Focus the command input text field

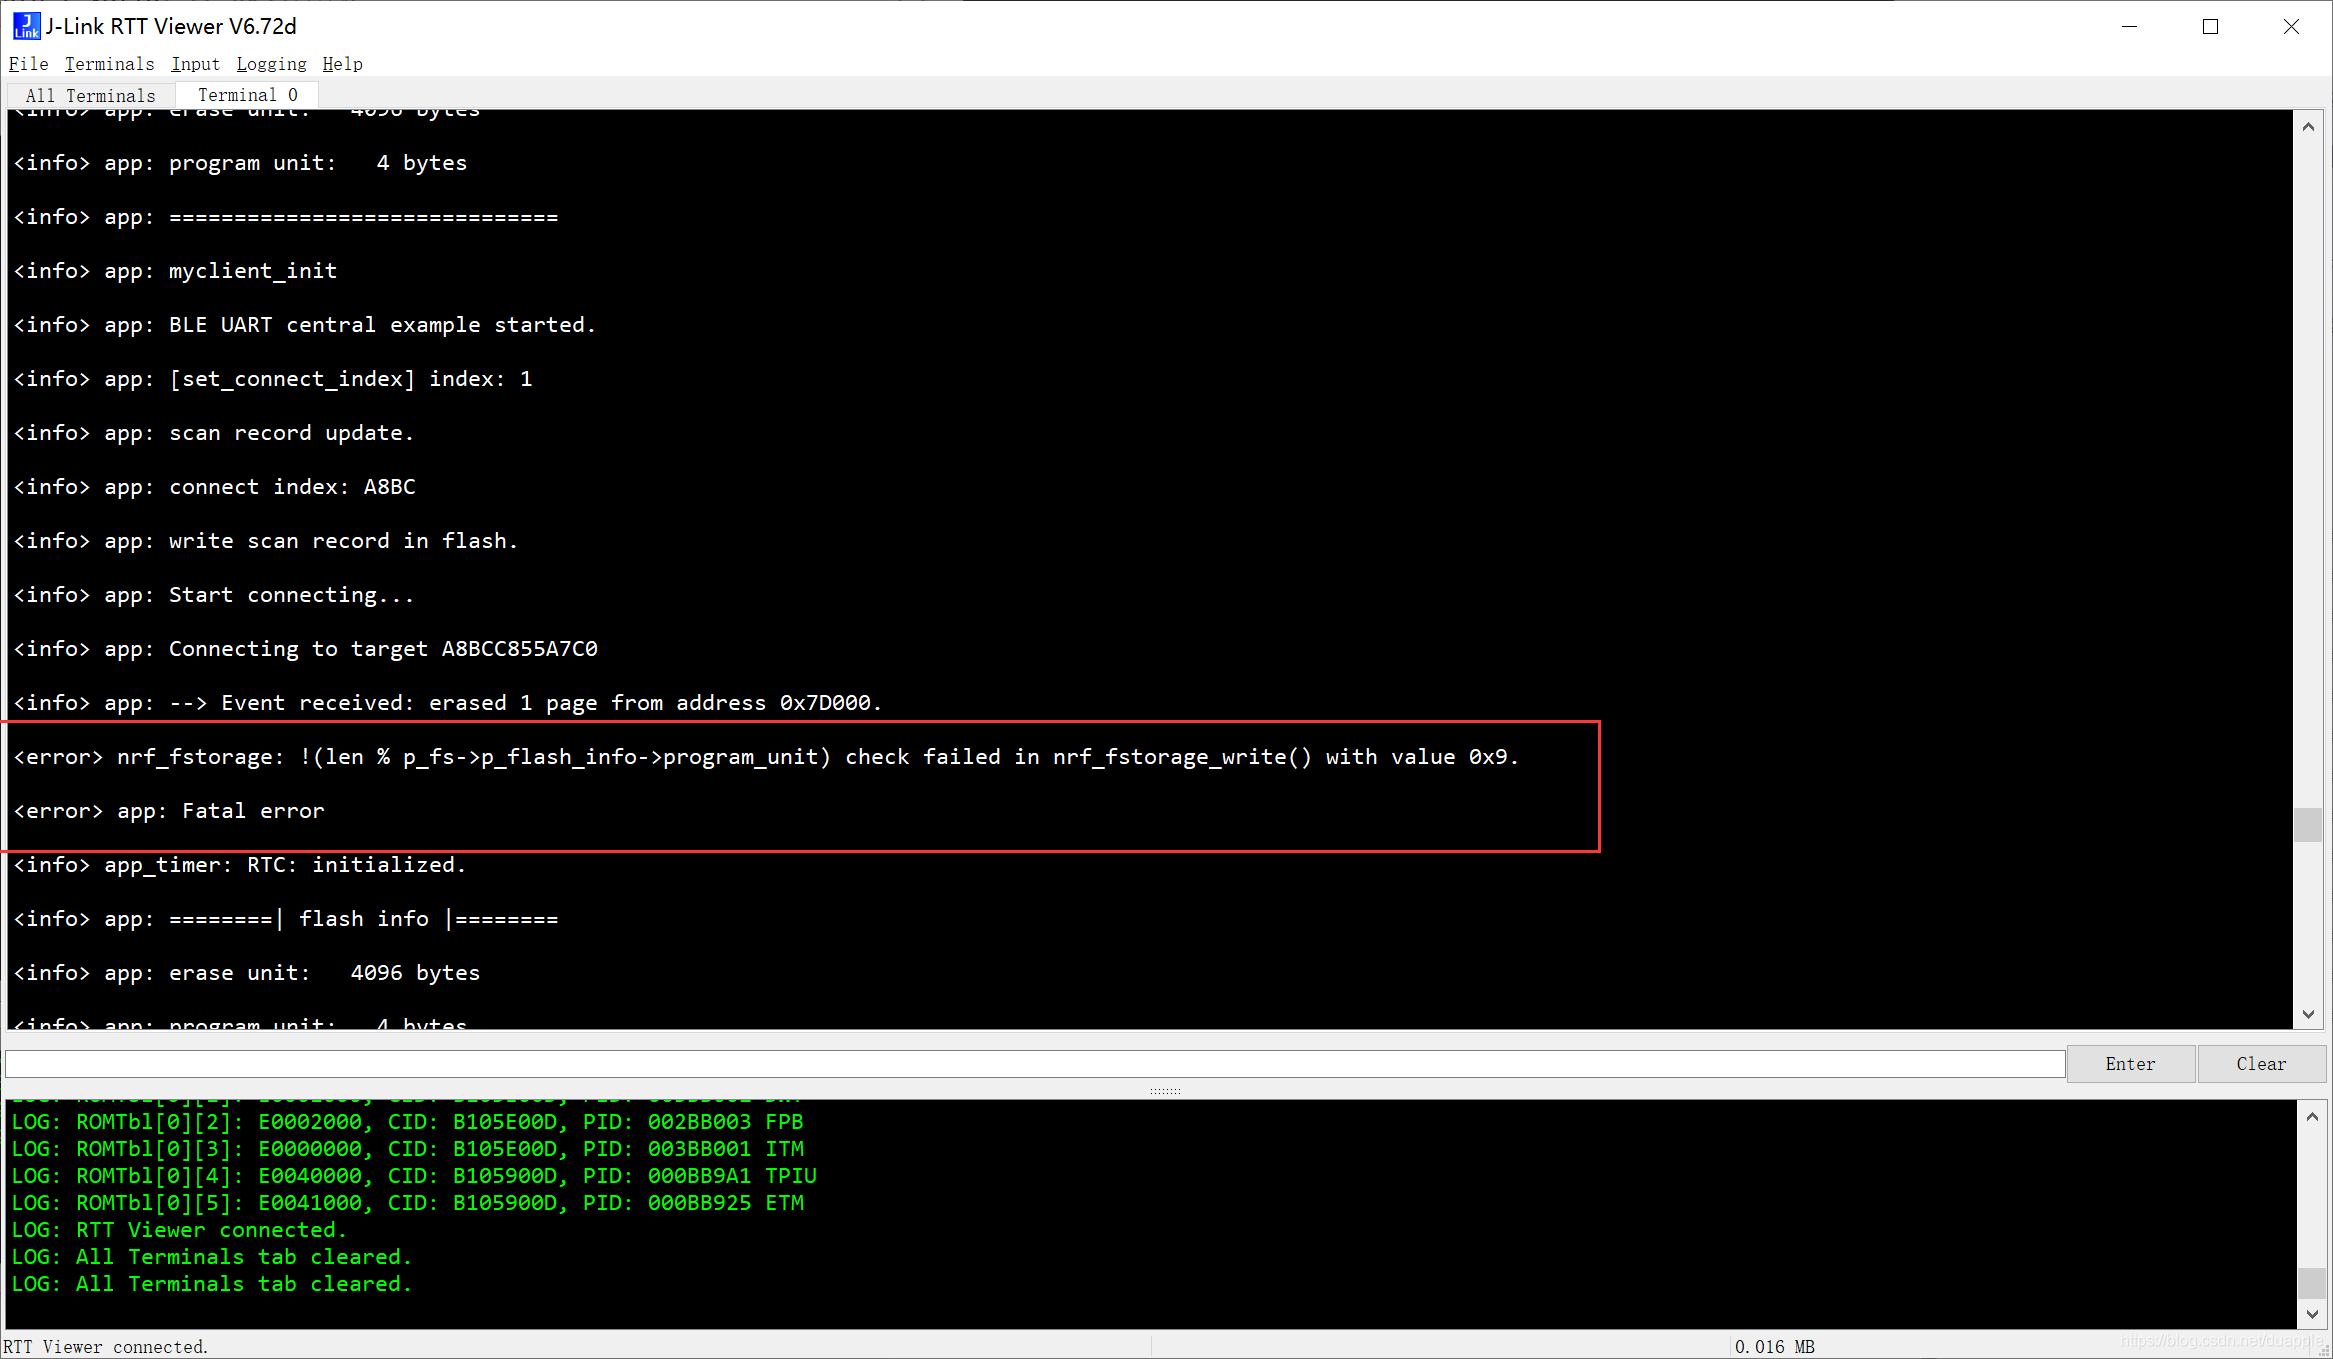pyautogui.click(x=1034, y=1064)
